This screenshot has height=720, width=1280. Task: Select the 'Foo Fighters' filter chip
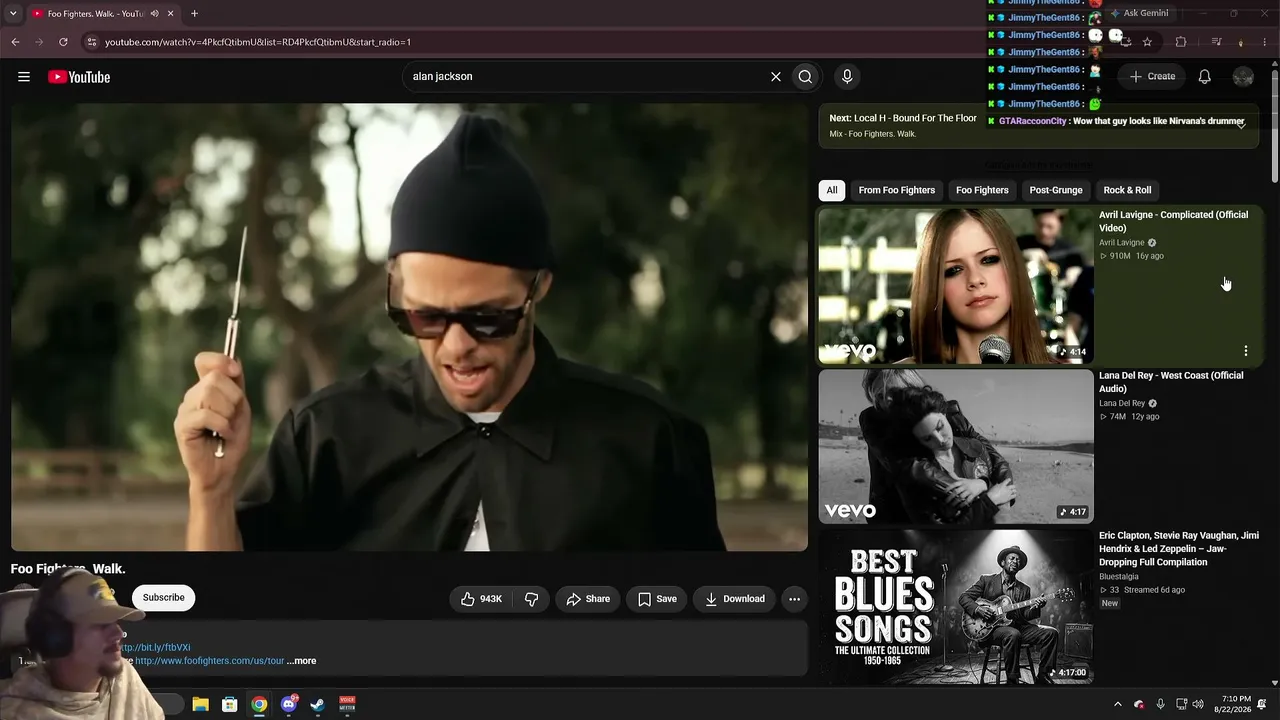982,190
